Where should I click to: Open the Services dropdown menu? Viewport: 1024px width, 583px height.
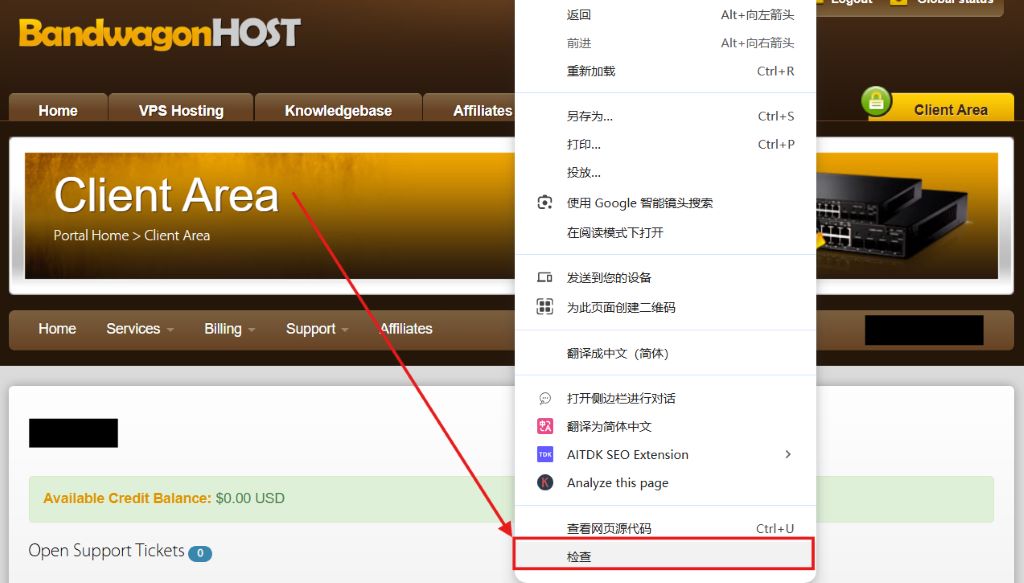click(140, 329)
